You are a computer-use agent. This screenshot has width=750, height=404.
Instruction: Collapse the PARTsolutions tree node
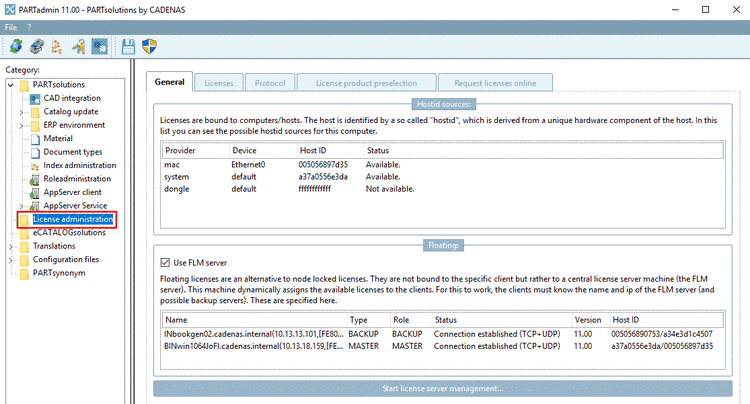pyautogui.click(x=11, y=85)
